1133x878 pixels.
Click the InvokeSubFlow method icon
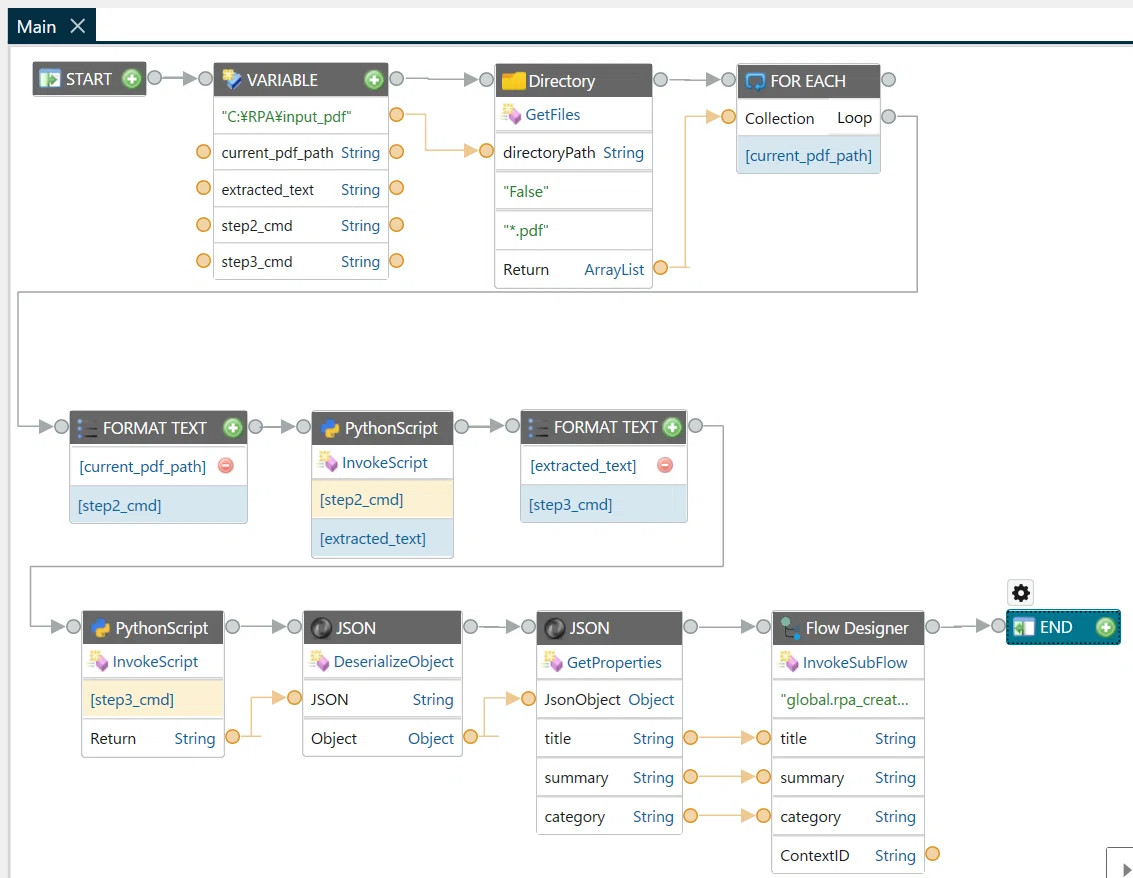[788, 662]
